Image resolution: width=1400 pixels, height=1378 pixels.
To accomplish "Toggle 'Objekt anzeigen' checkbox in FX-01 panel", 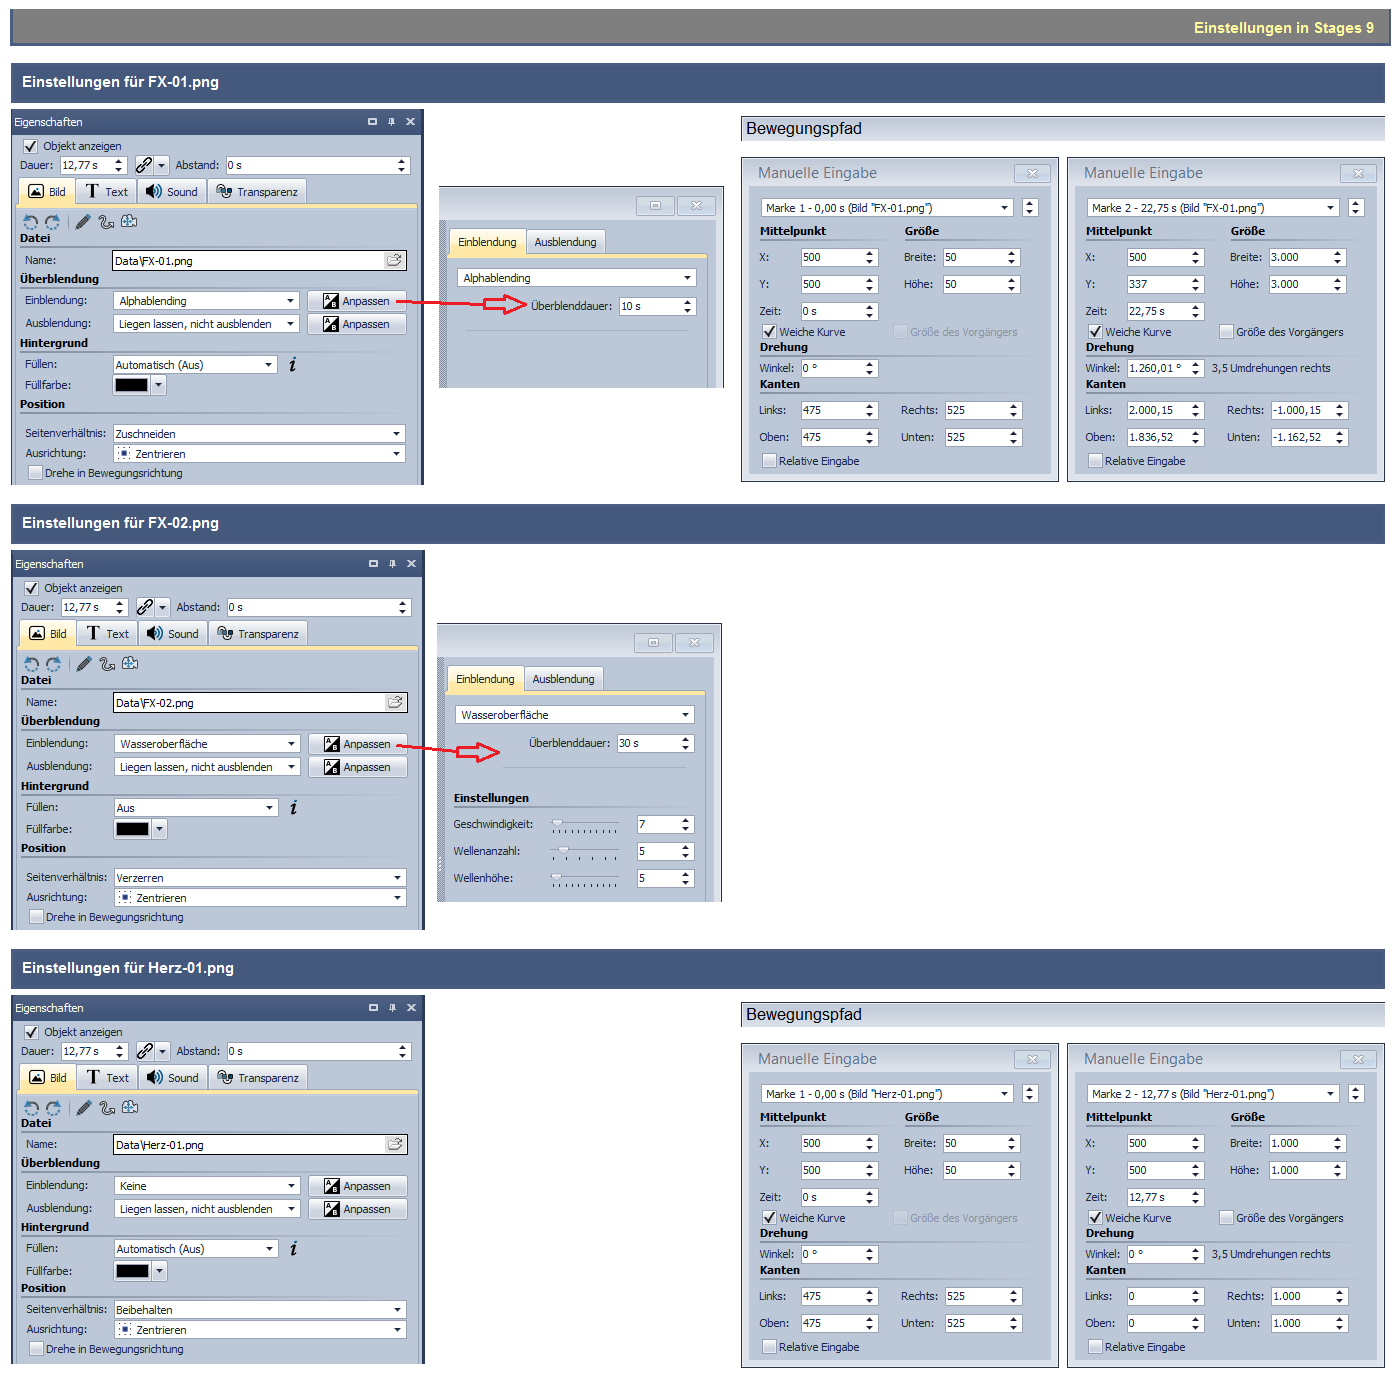I will pyautogui.click(x=31, y=146).
